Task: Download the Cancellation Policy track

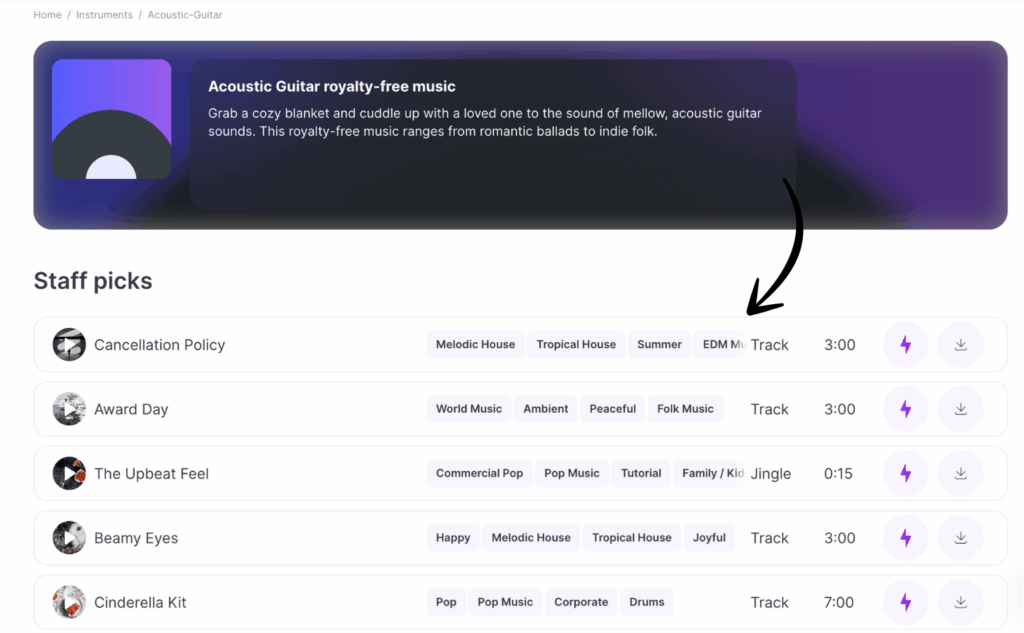Action: (960, 345)
